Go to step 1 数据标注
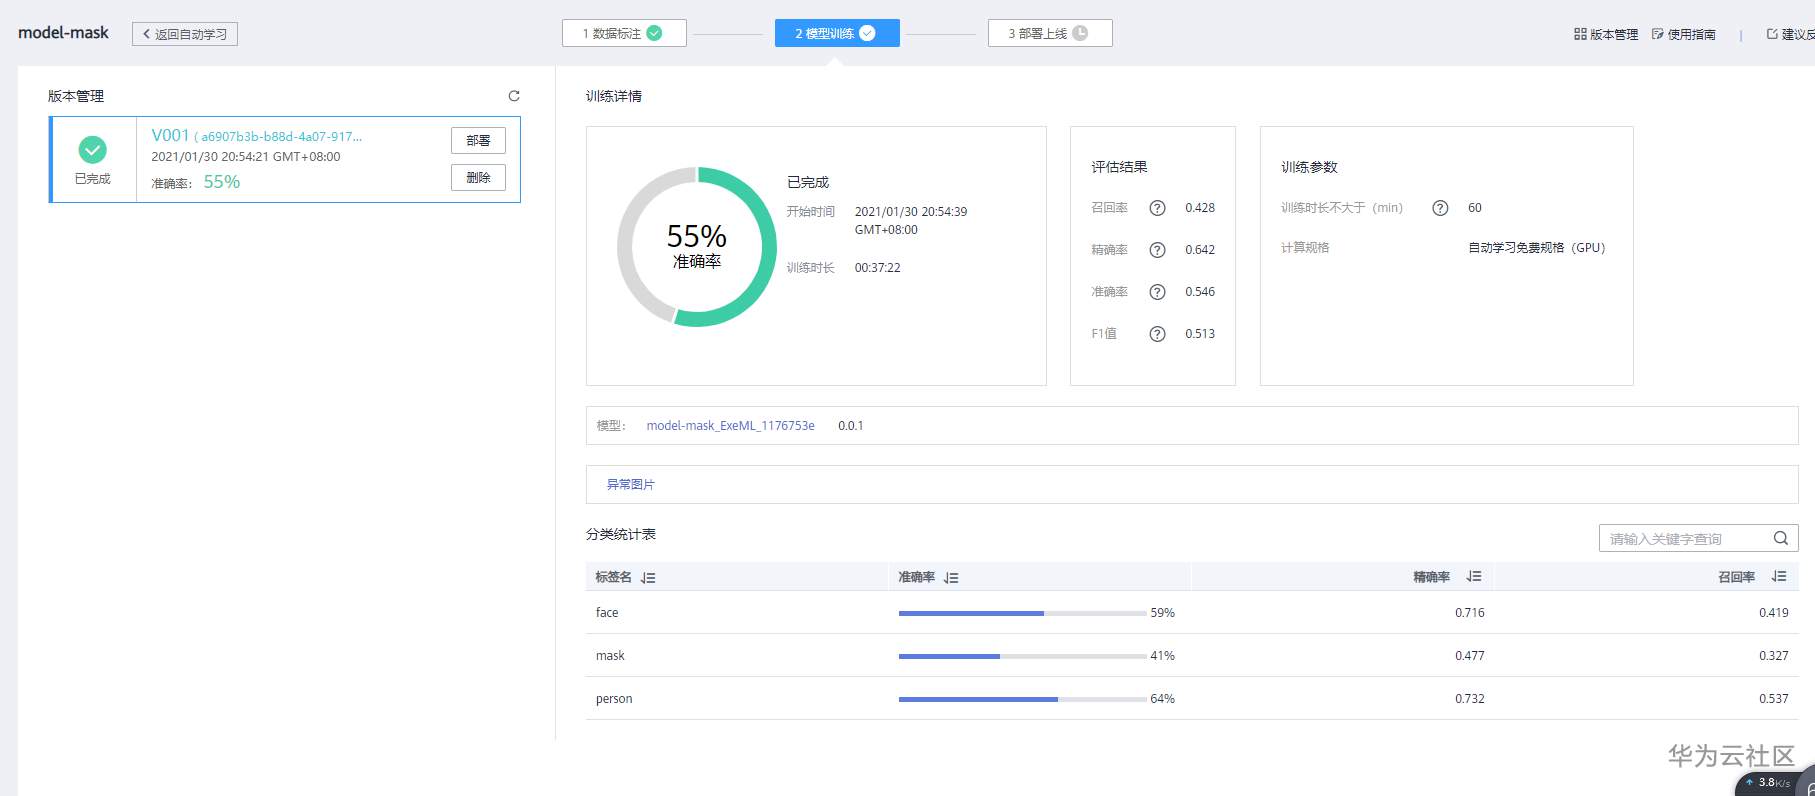 [x=624, y=33]
